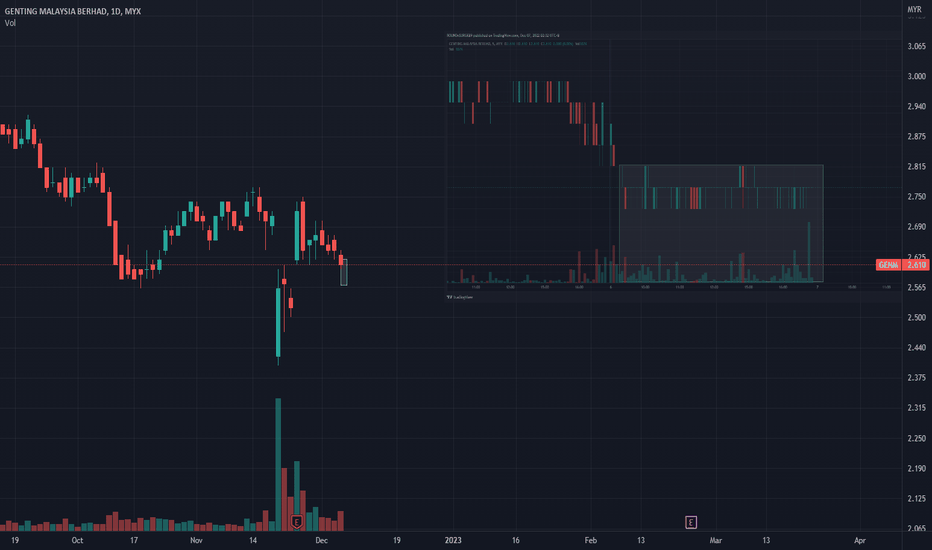Click the 2023 label on the time axis
The width and height of the screenshot is (932, 550).
[453, 540]
